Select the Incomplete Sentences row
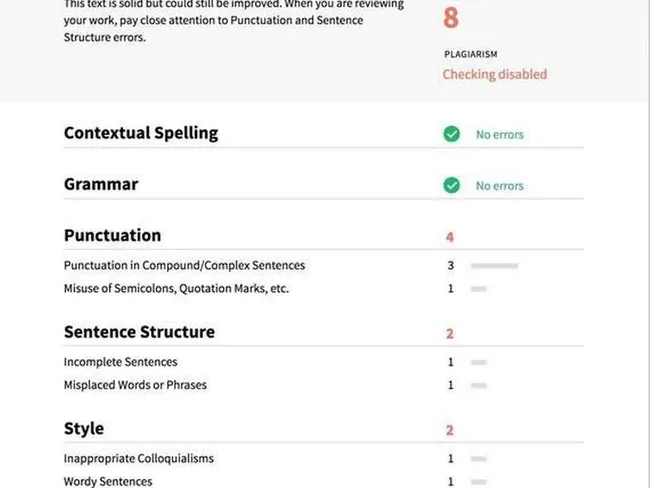 (120, 362)
